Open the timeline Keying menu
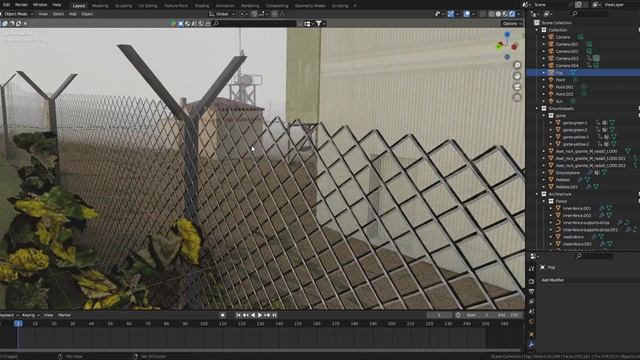The width and height of the screenshot is (640, 360). click(x=30, y=315)
